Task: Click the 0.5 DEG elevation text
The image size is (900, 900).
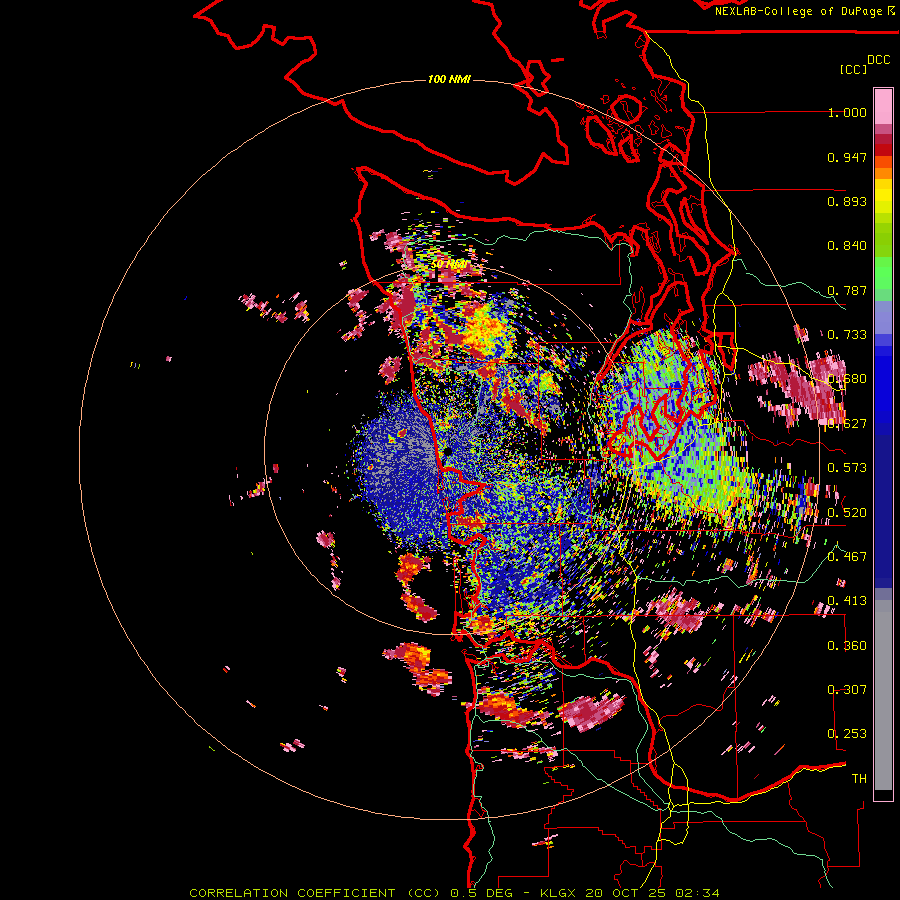Action: tap(480, 893)
